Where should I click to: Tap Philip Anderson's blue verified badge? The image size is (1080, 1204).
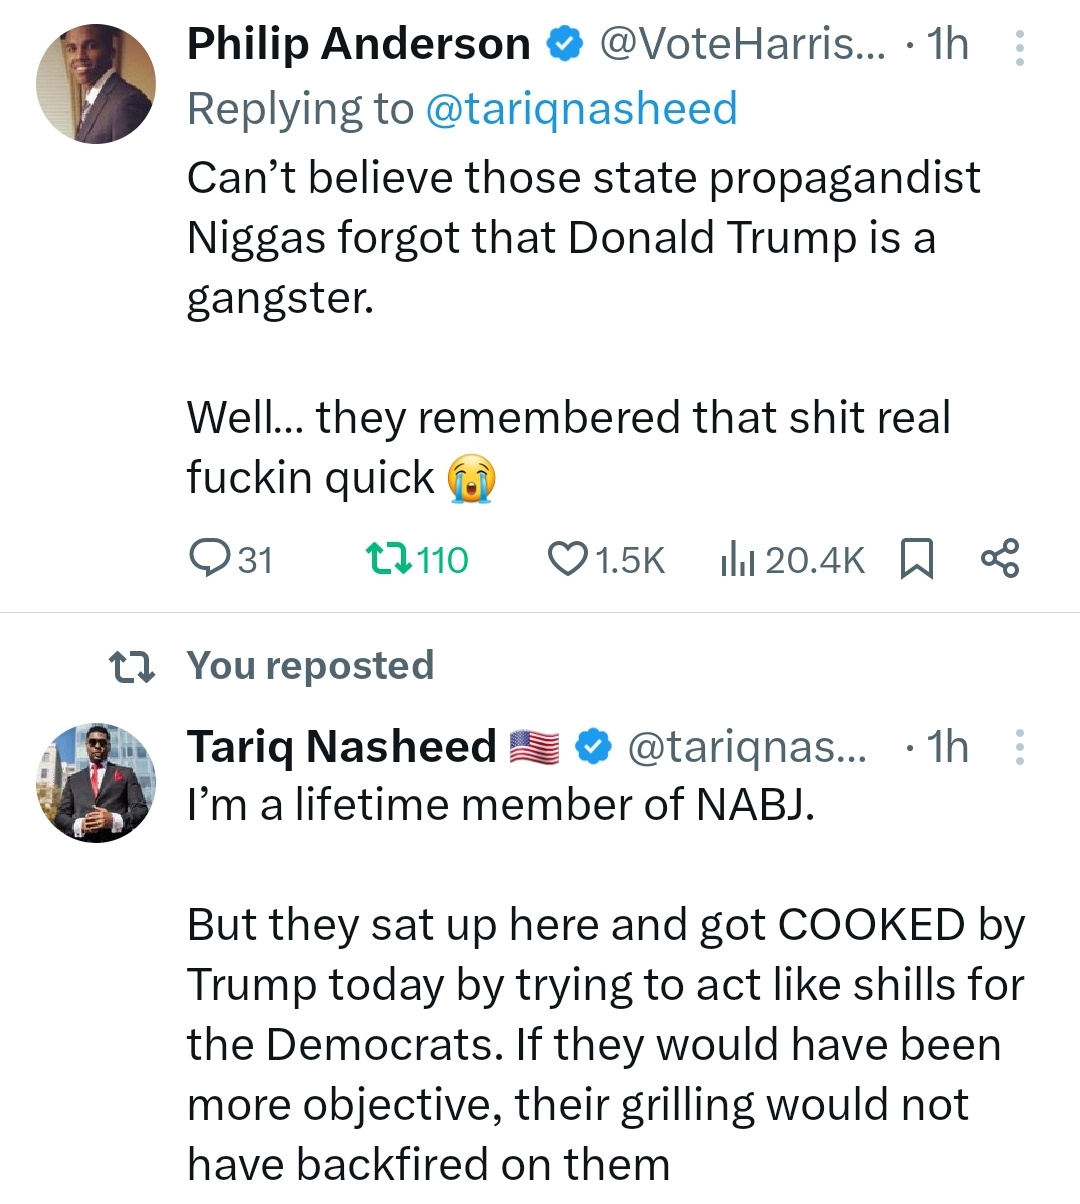tap(564, 45)
